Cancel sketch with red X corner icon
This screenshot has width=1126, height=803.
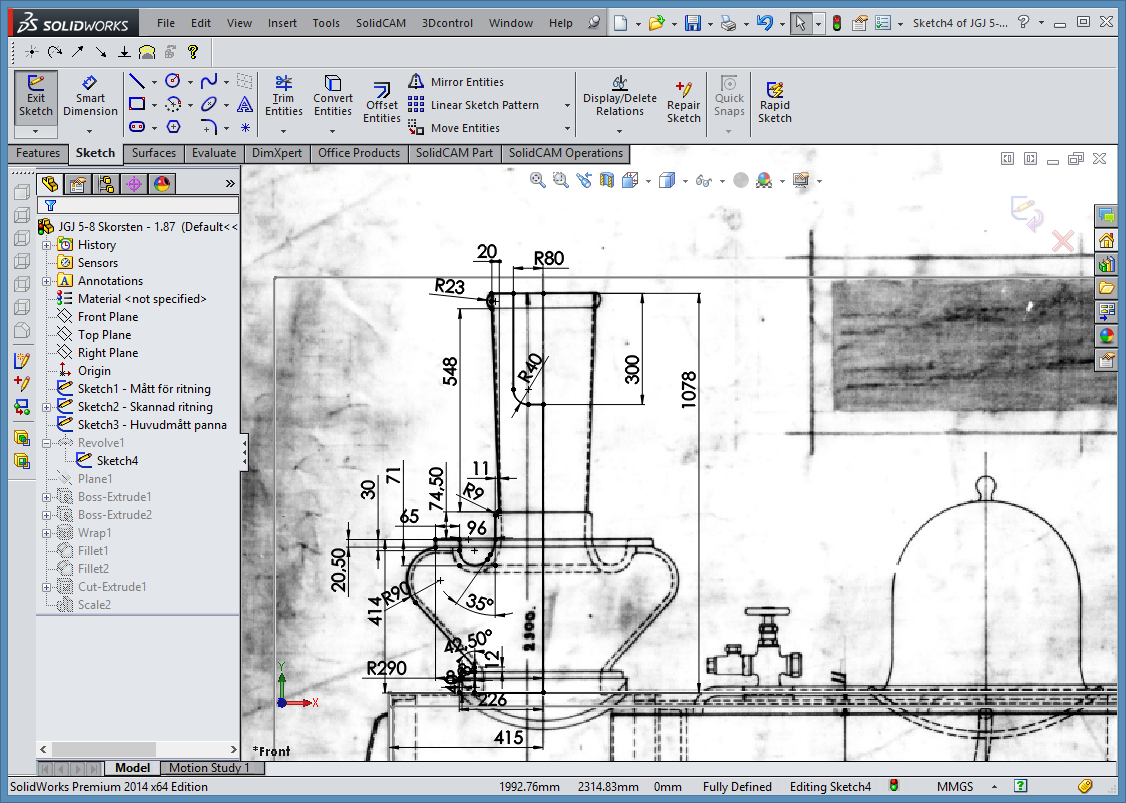[x=1063, y=241]
